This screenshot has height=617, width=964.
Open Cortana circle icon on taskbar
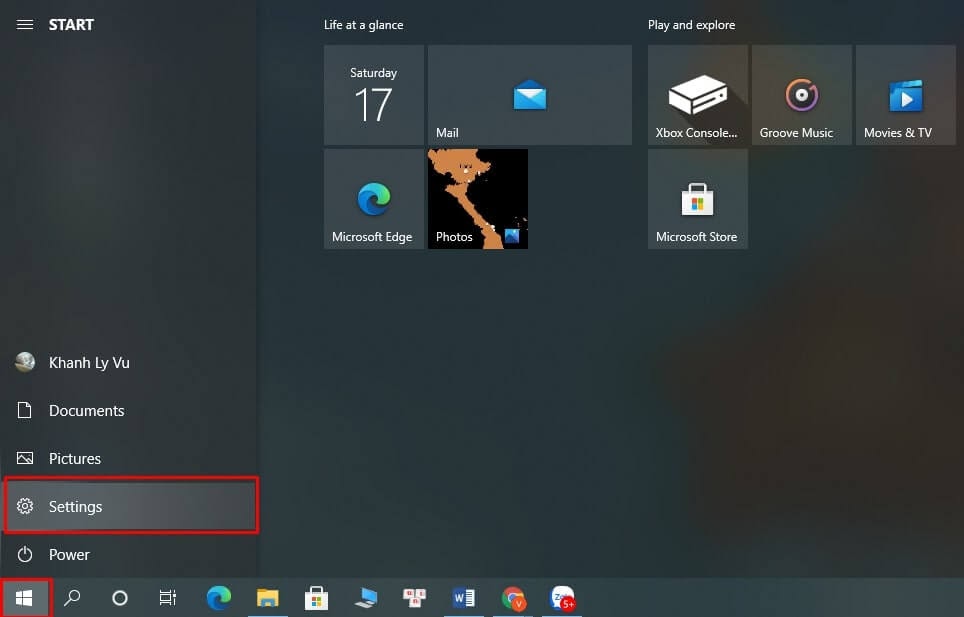tap(120, 597)
